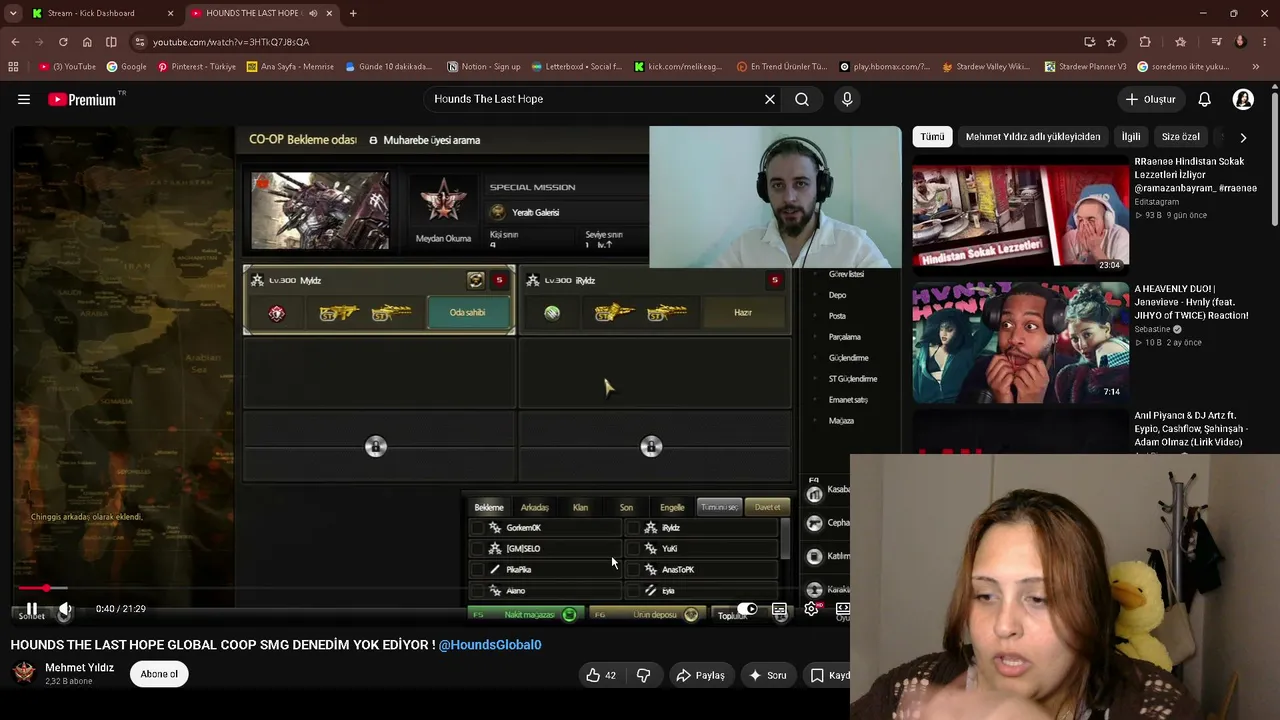Dislike the video
The image size is (1280, 720).
pos(644,675)
